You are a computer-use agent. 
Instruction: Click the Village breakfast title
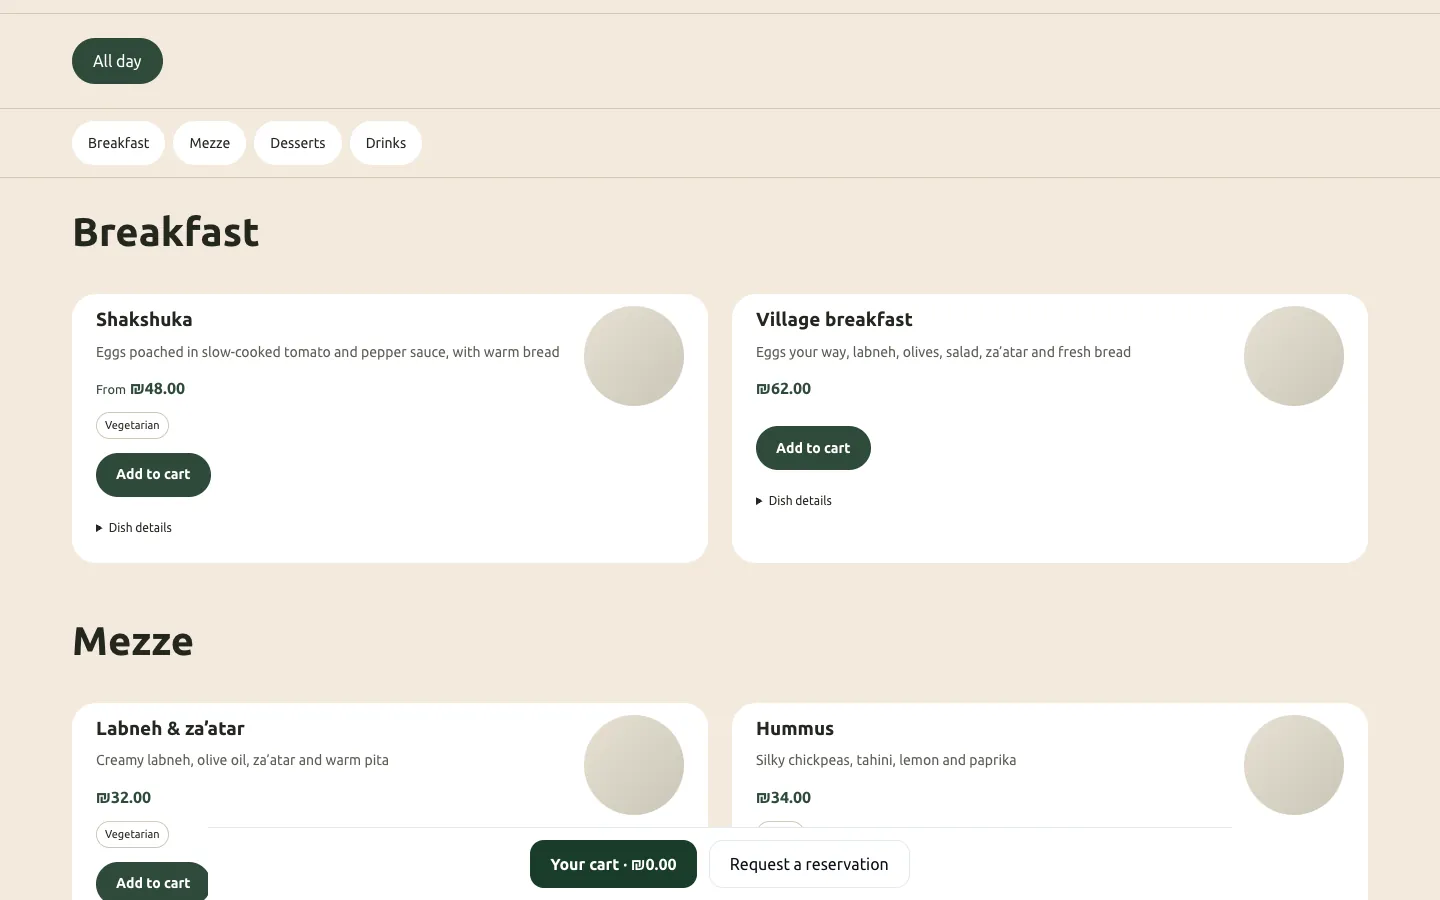[x=834, y=320]
